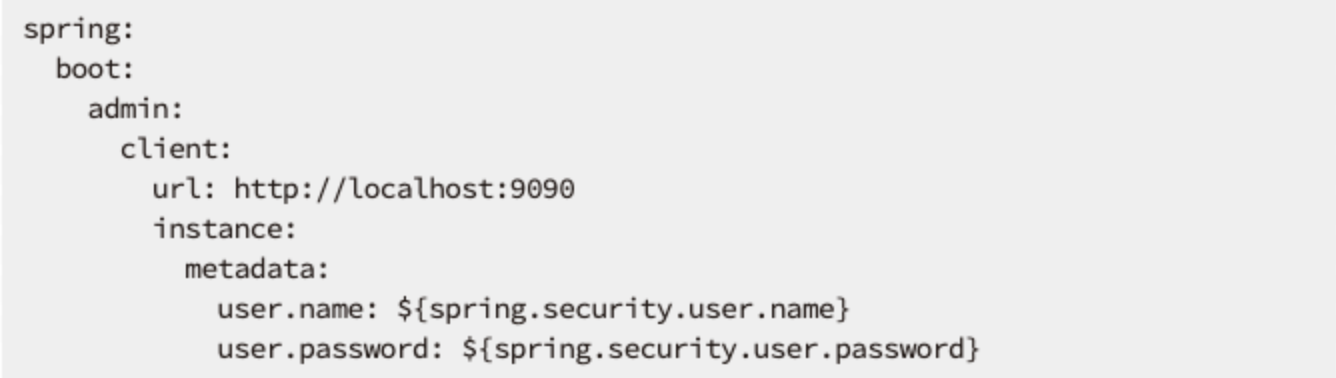Click the 'instance:' key line

tap(224, 229)
